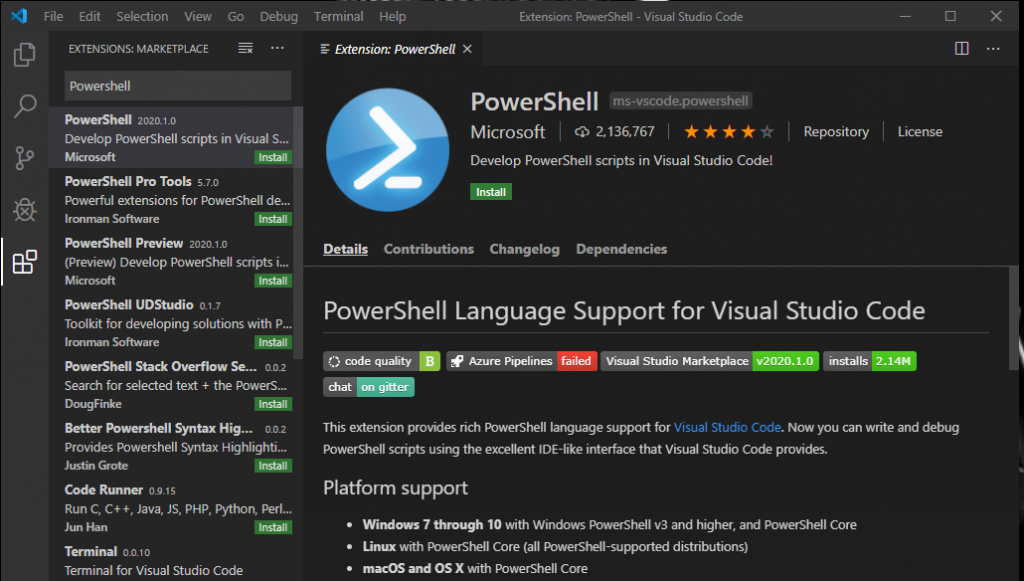Click the Azure Pipelines failed badge
Screen dimensions: 1024x581
pyautogui.click(x=522, y=361)
